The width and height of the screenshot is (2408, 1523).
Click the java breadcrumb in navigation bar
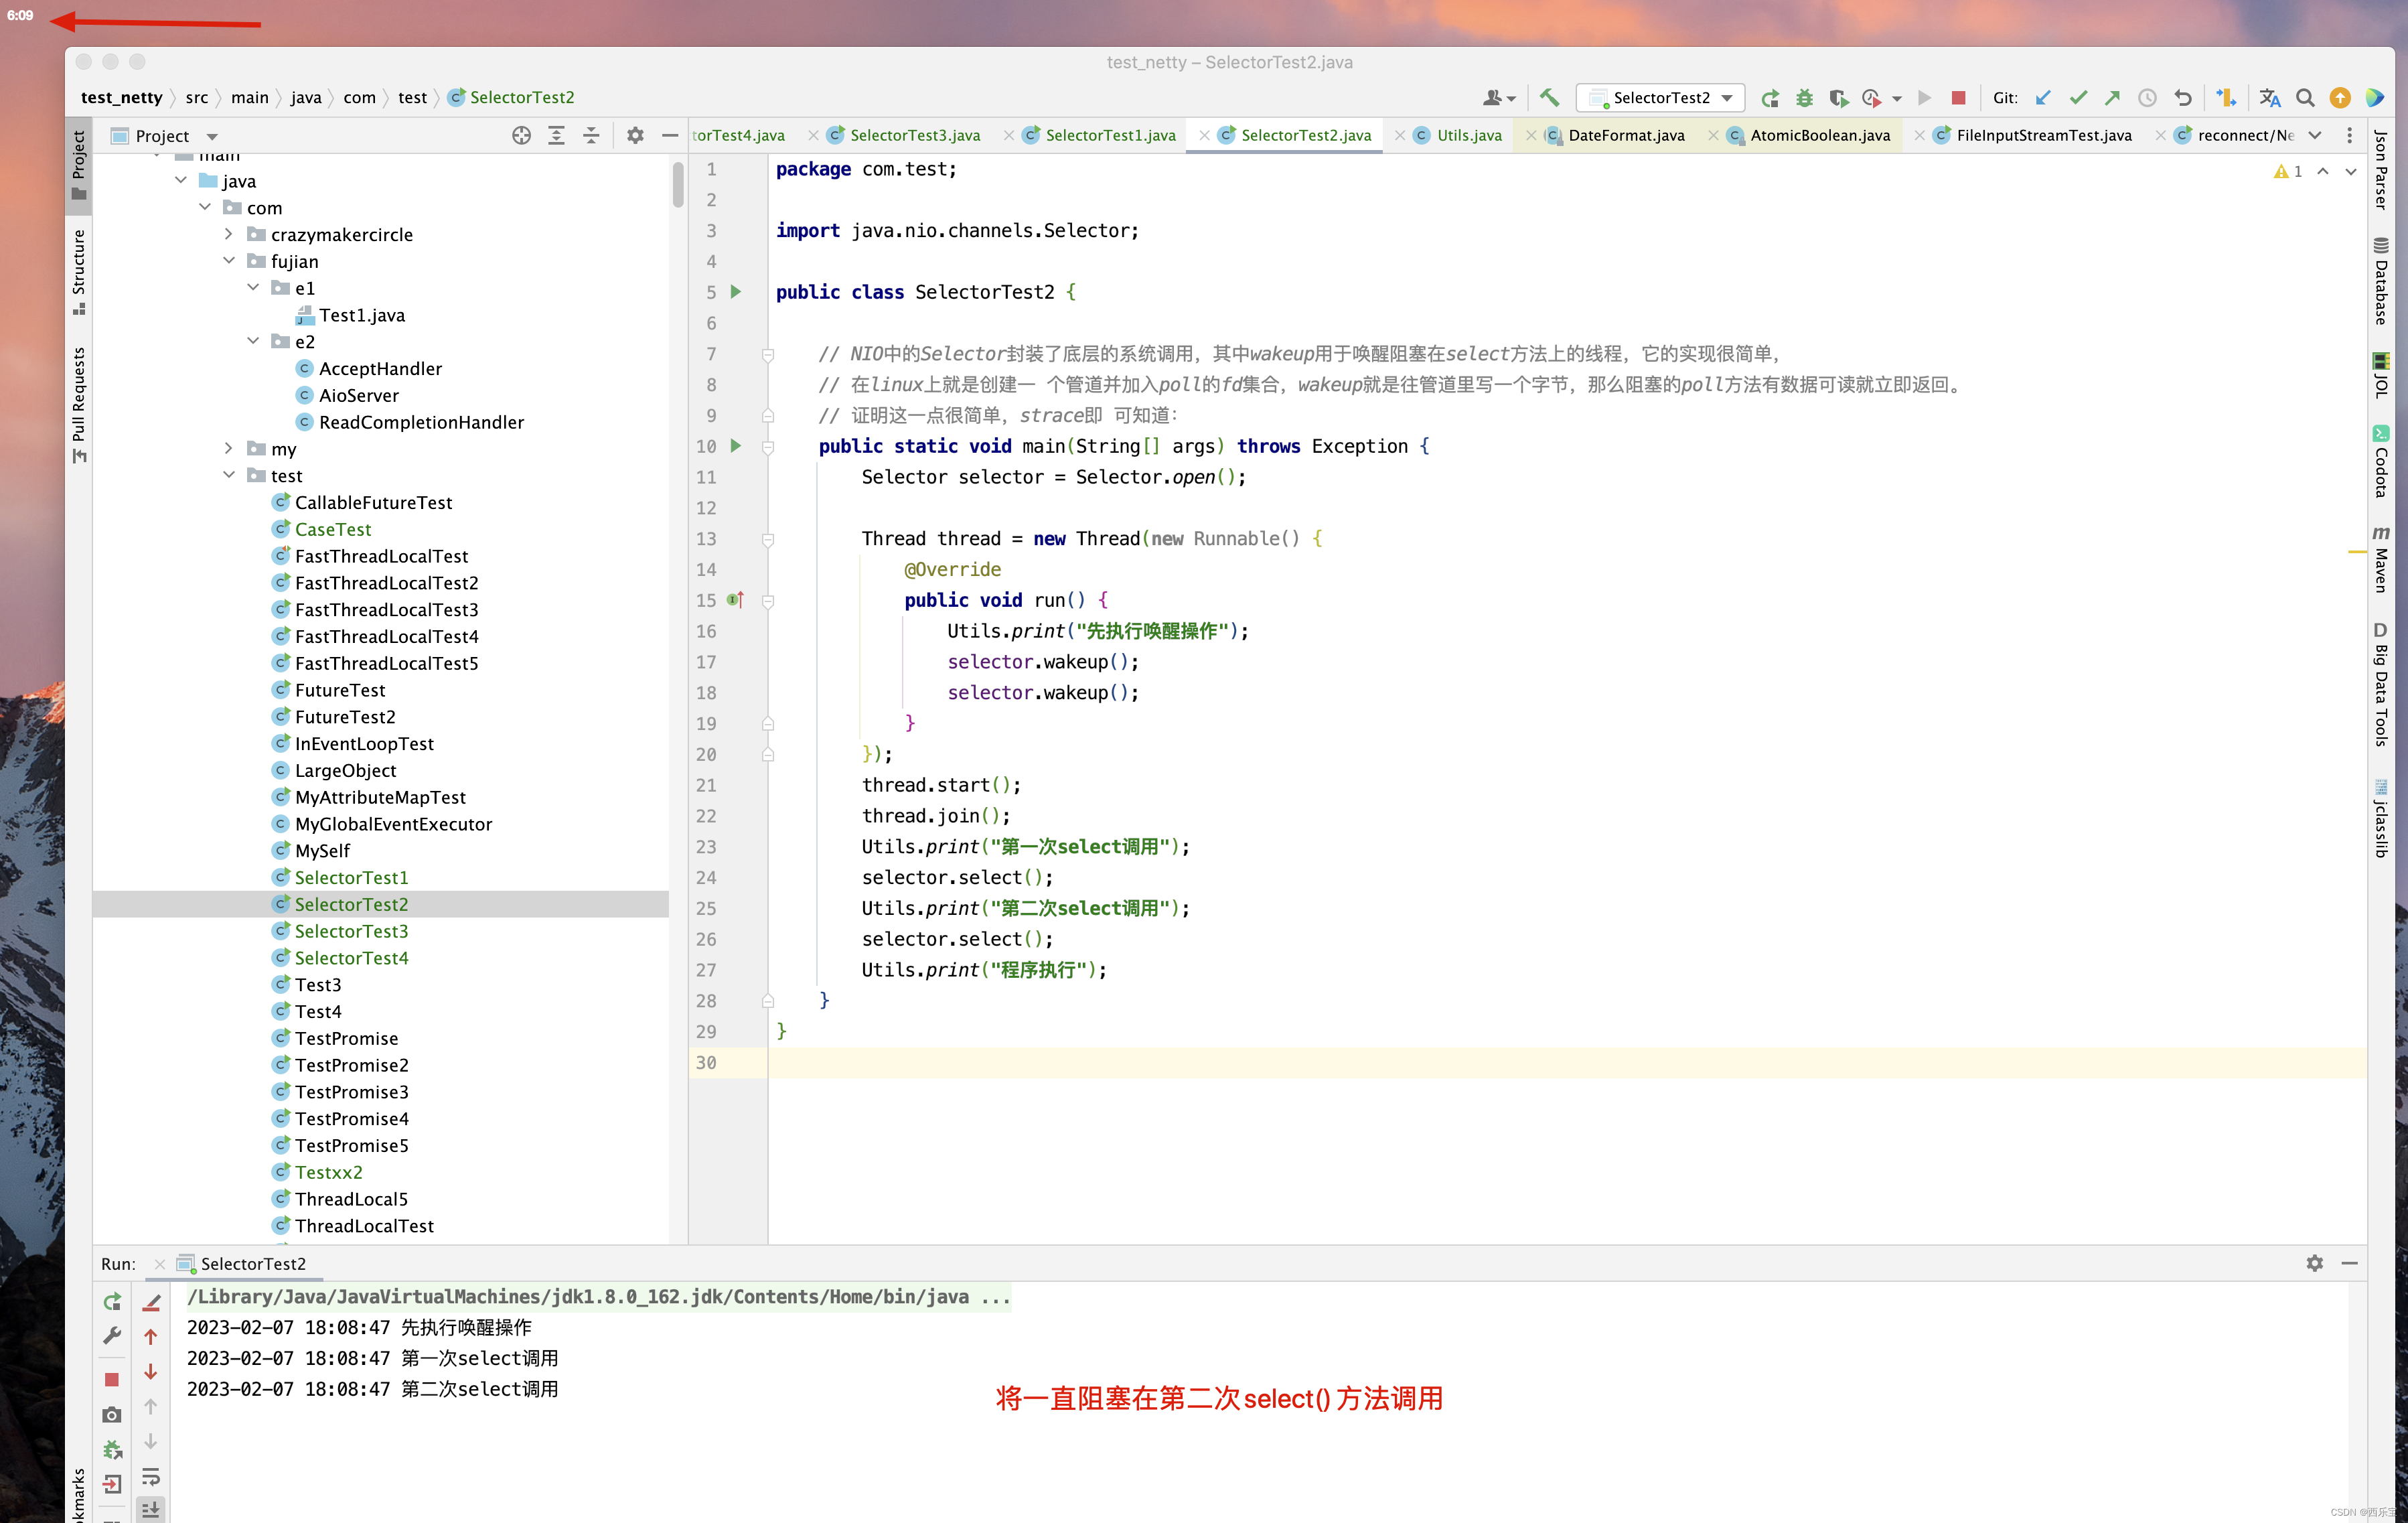pyautogui.click(x=306, y=97)
